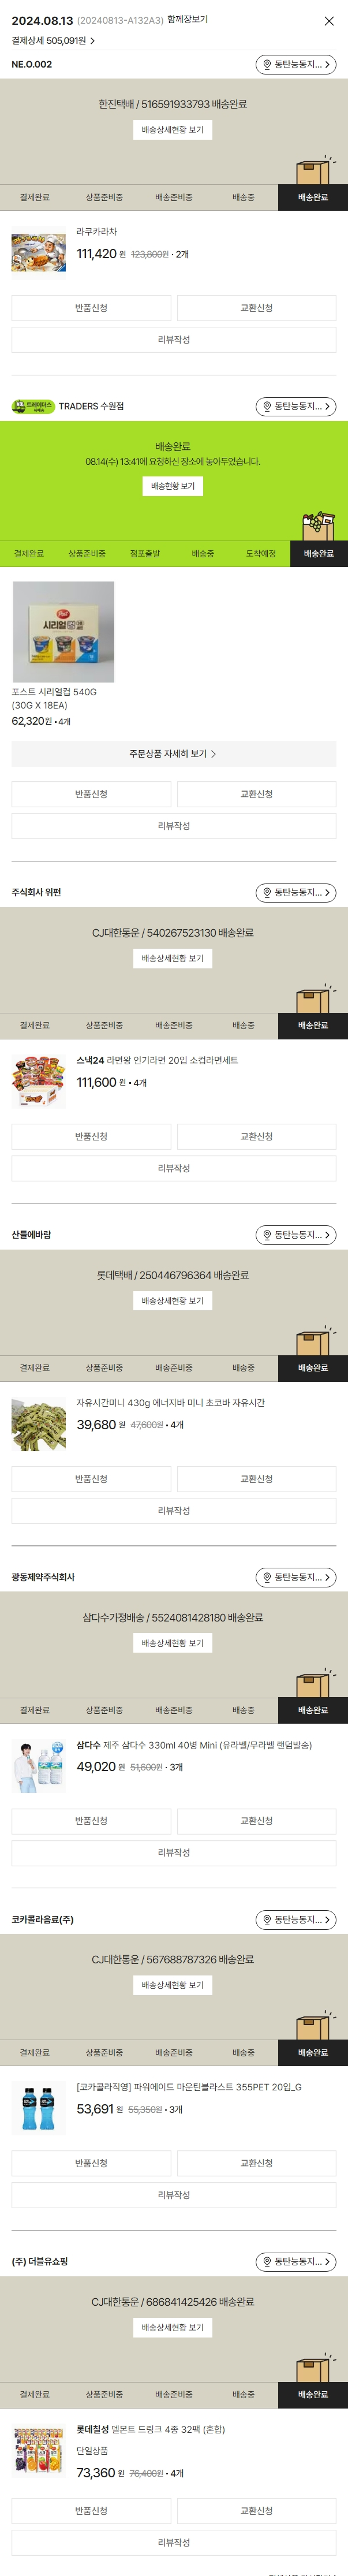Image resolution: width=348 pixels, height=2576 pixels.
Task: Click location pin icon beside NE.O.002
Action: click(x=267, y=65)
